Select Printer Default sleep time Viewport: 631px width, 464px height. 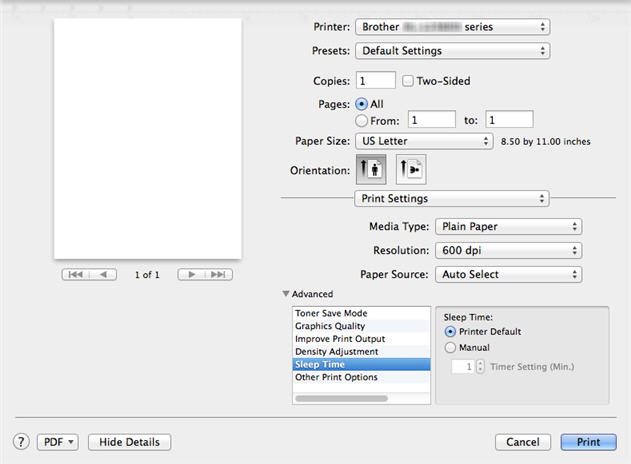click(x=450, y=331)
